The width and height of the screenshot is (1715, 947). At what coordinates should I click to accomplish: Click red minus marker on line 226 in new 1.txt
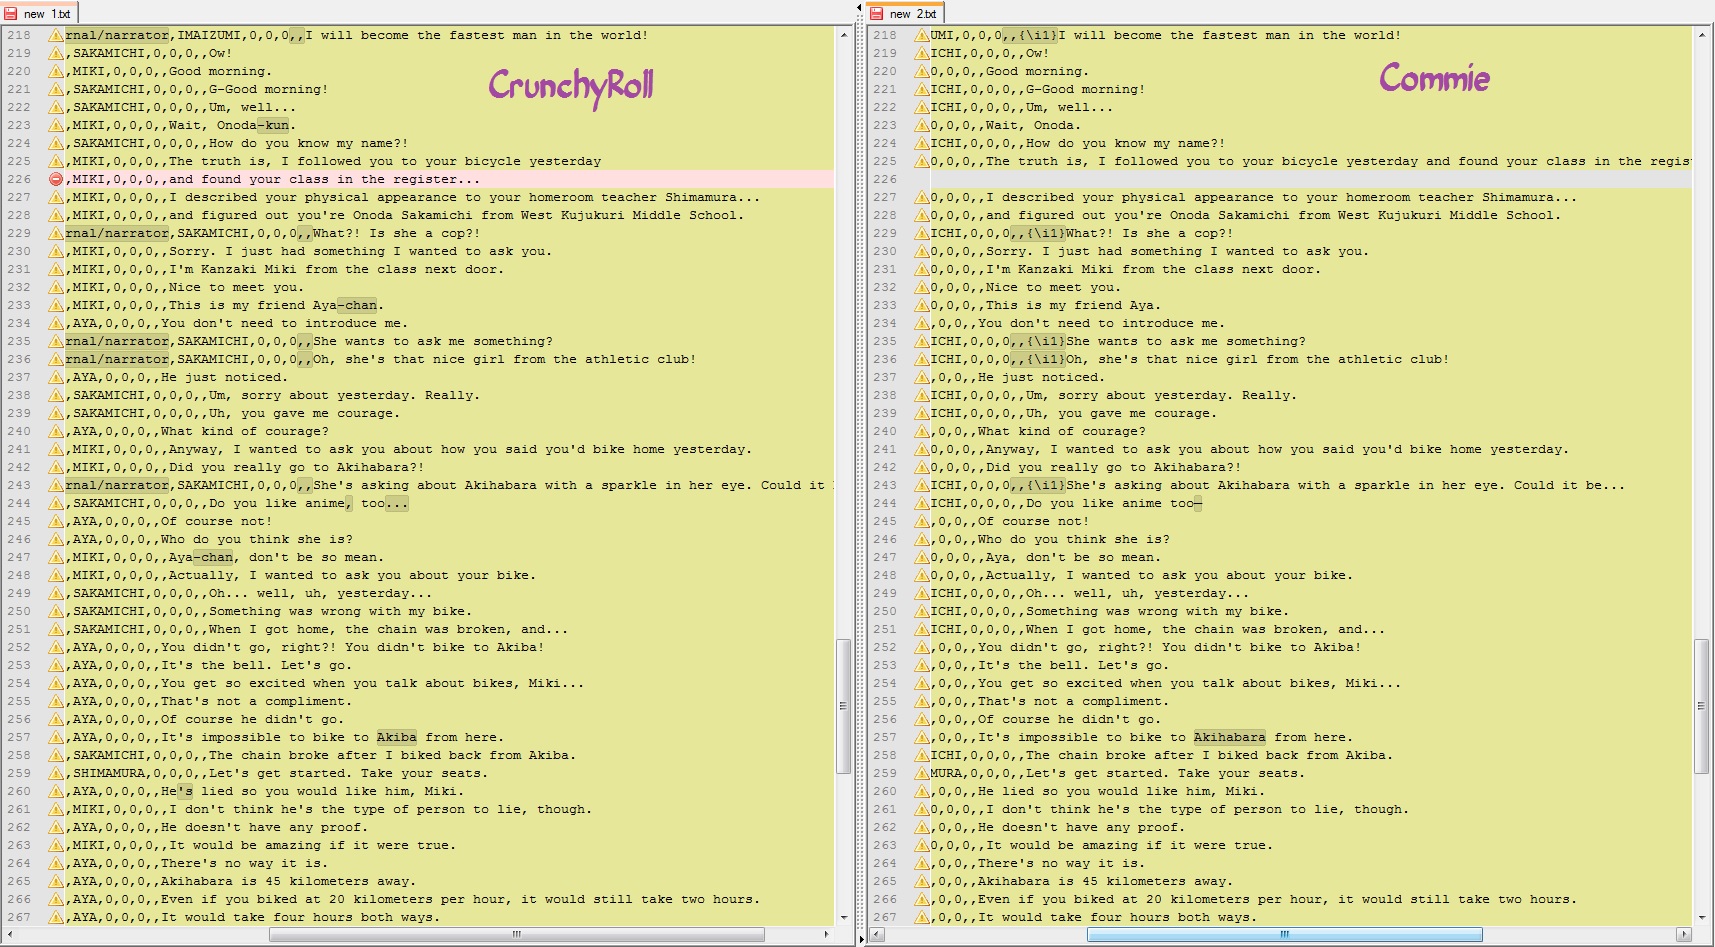point(56,179)
